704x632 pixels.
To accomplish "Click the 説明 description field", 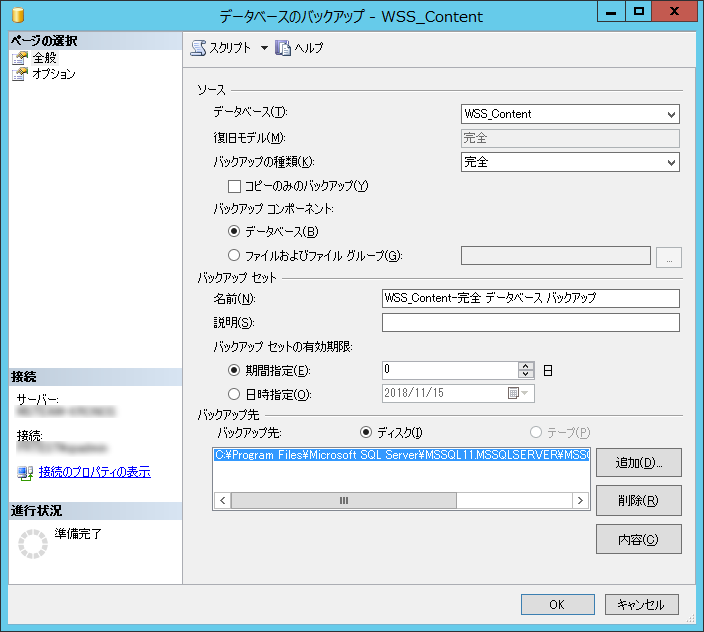I will pos(531,322).
